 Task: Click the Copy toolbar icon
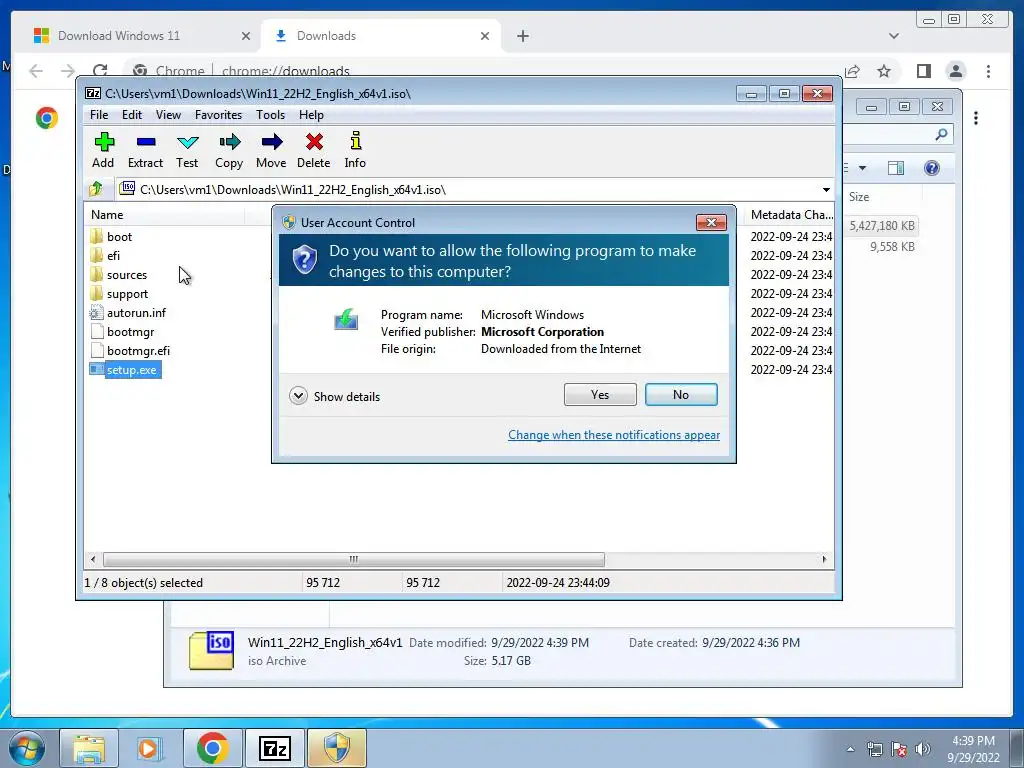(x=229, y=150)
